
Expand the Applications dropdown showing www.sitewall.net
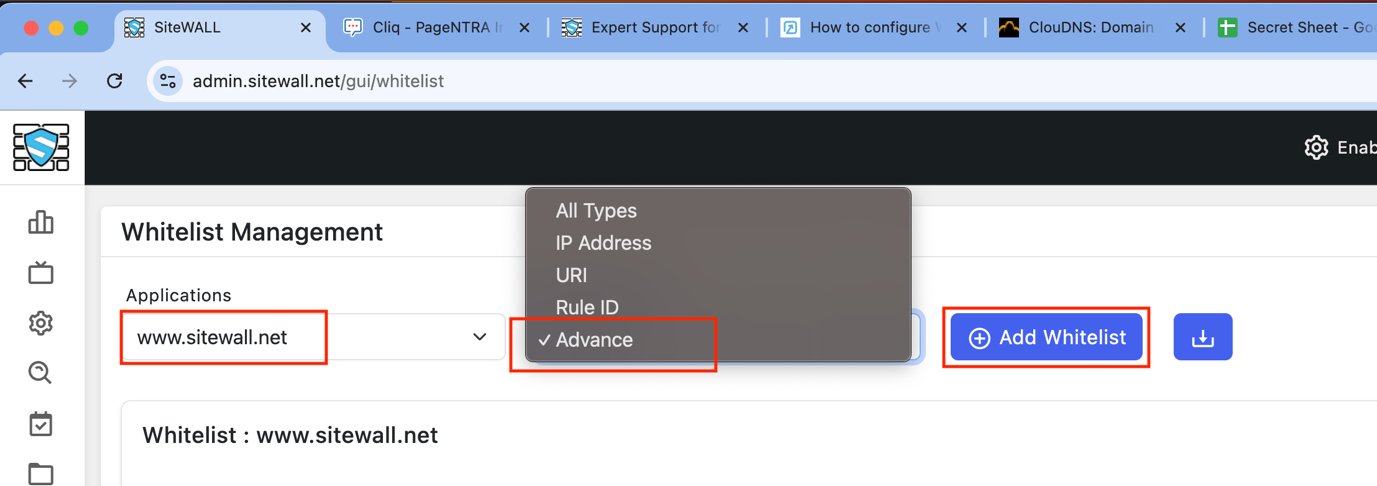point(312,338)
